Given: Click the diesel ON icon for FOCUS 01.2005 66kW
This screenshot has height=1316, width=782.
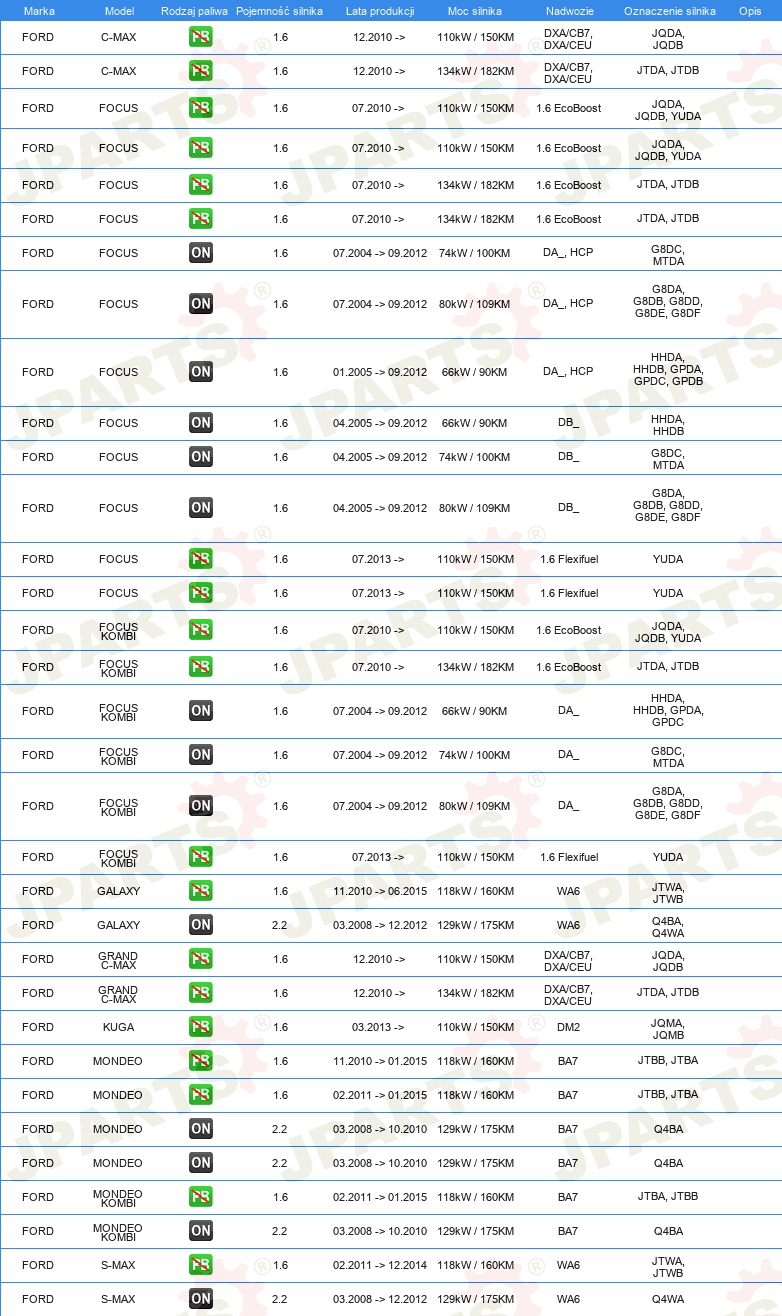Looking at the screenshot, I should coord(201,372).
